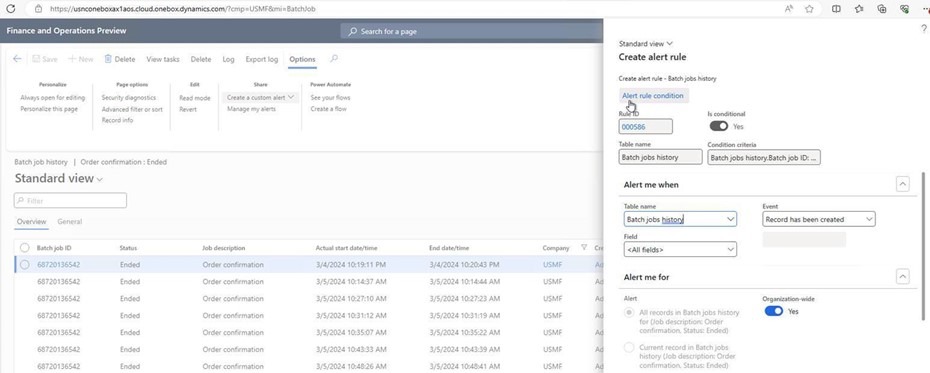Click the Revert option
This screenshot has height=373, width=930.
tap(188, 109)
